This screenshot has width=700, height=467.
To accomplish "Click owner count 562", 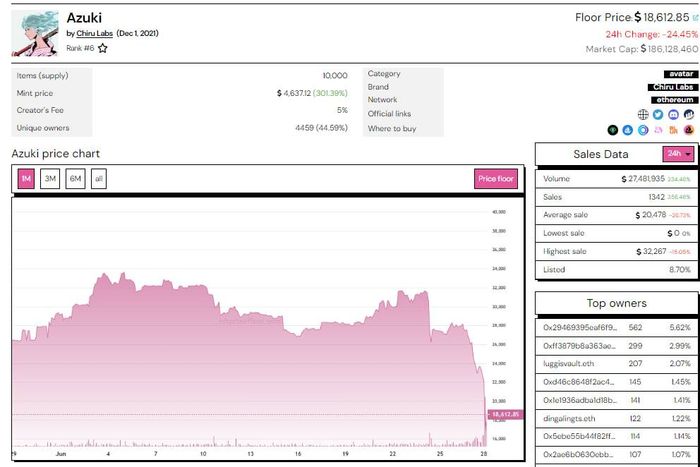I will point(635,327).
